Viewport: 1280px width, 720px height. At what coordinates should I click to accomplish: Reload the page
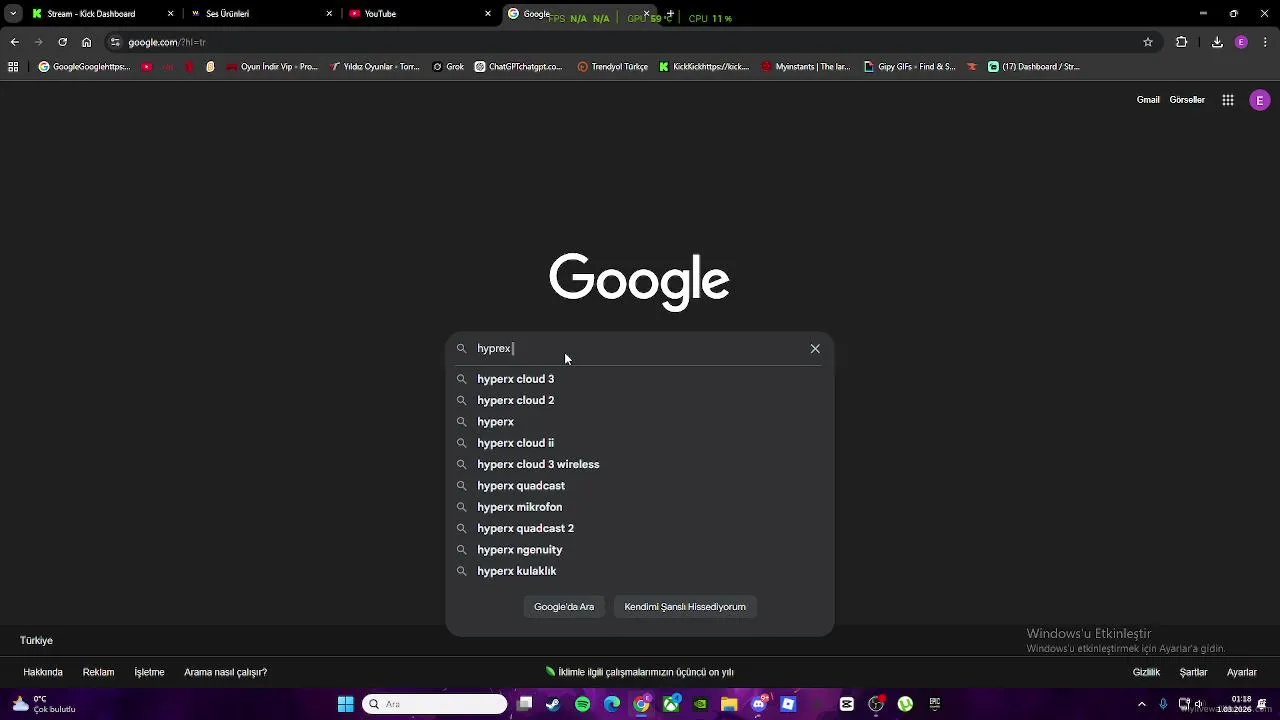pos(62,42)
